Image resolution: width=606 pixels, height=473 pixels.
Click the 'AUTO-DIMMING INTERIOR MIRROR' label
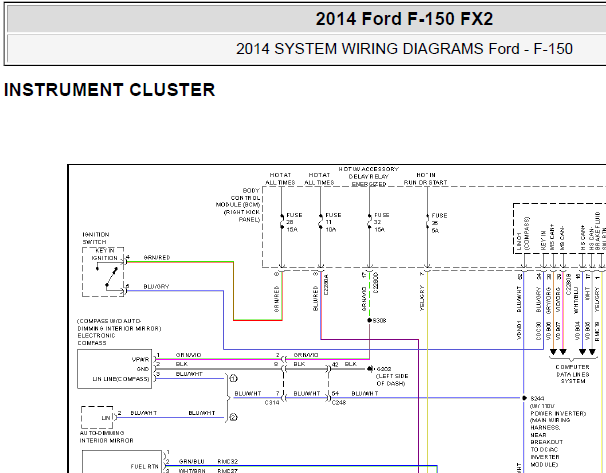107,437
